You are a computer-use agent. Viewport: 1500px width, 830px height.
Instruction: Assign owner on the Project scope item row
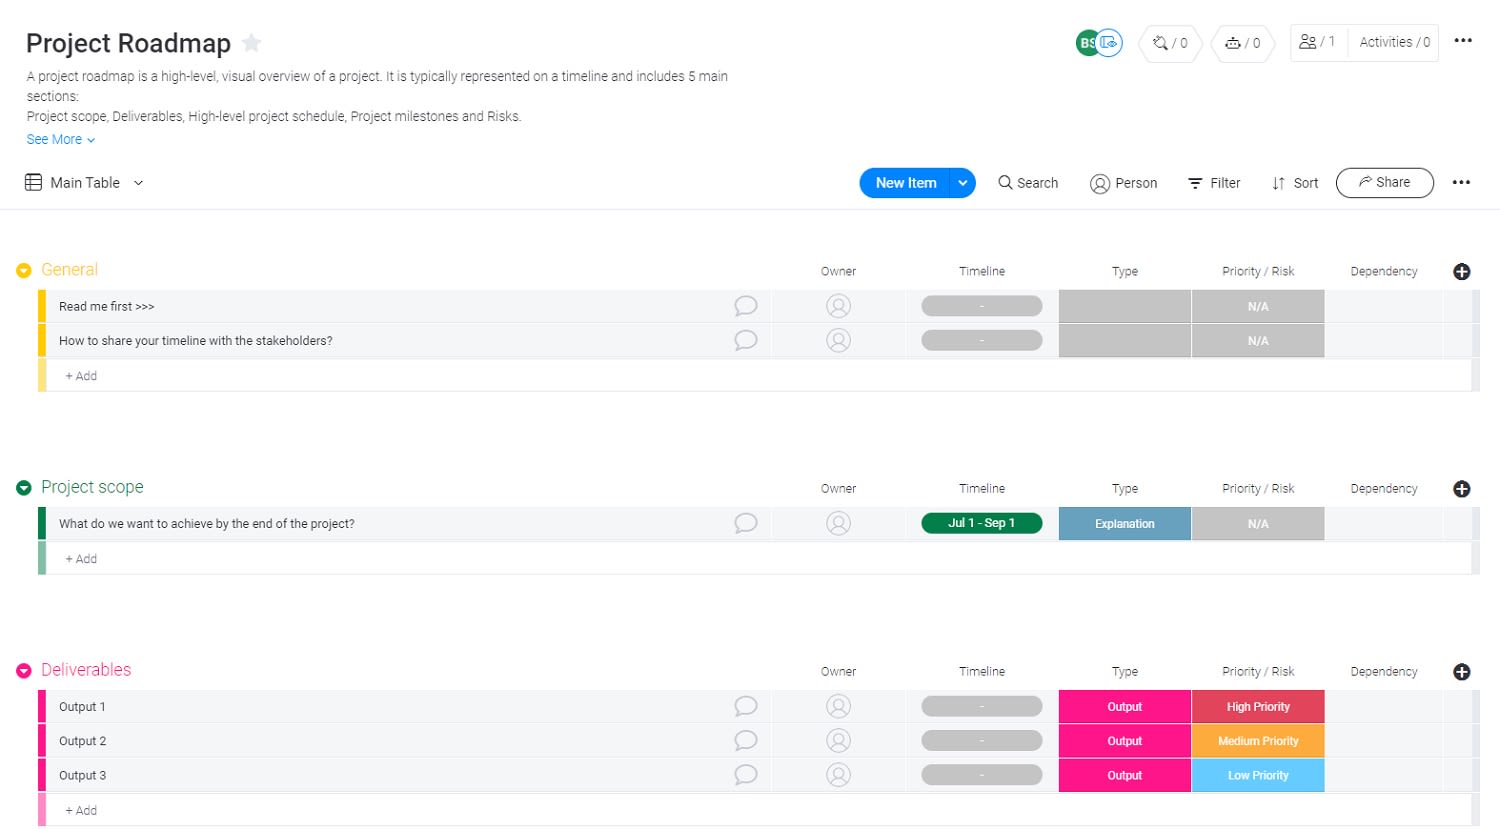click(x=838, y=523)
